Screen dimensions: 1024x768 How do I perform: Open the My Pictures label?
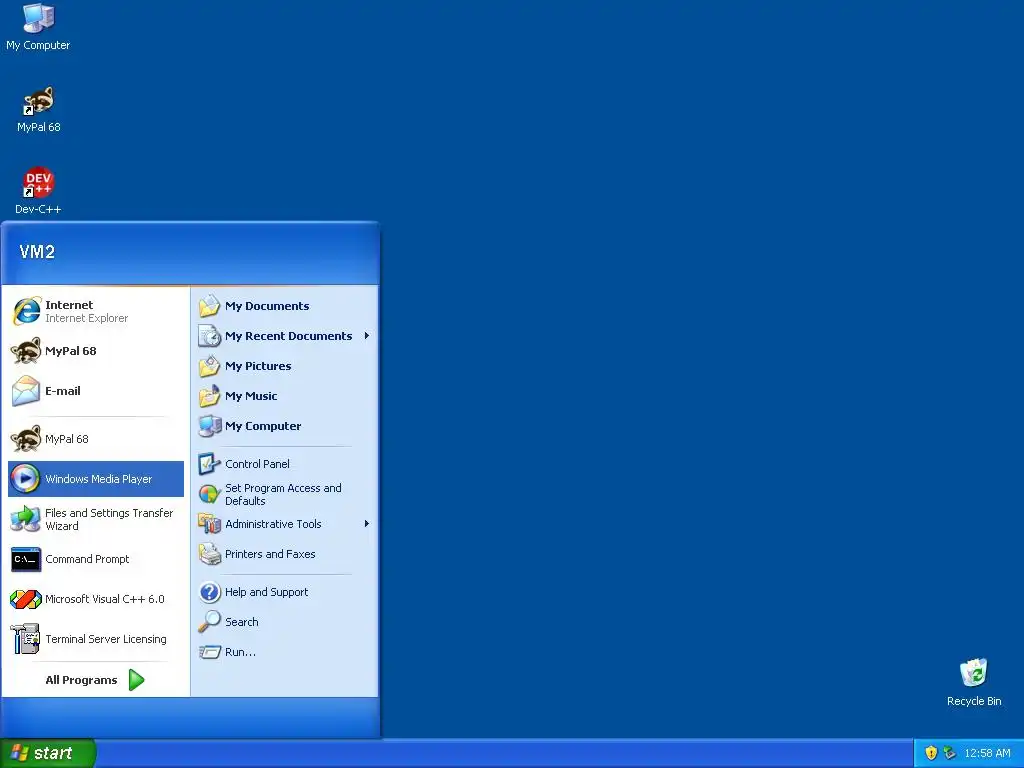[258, 366]
